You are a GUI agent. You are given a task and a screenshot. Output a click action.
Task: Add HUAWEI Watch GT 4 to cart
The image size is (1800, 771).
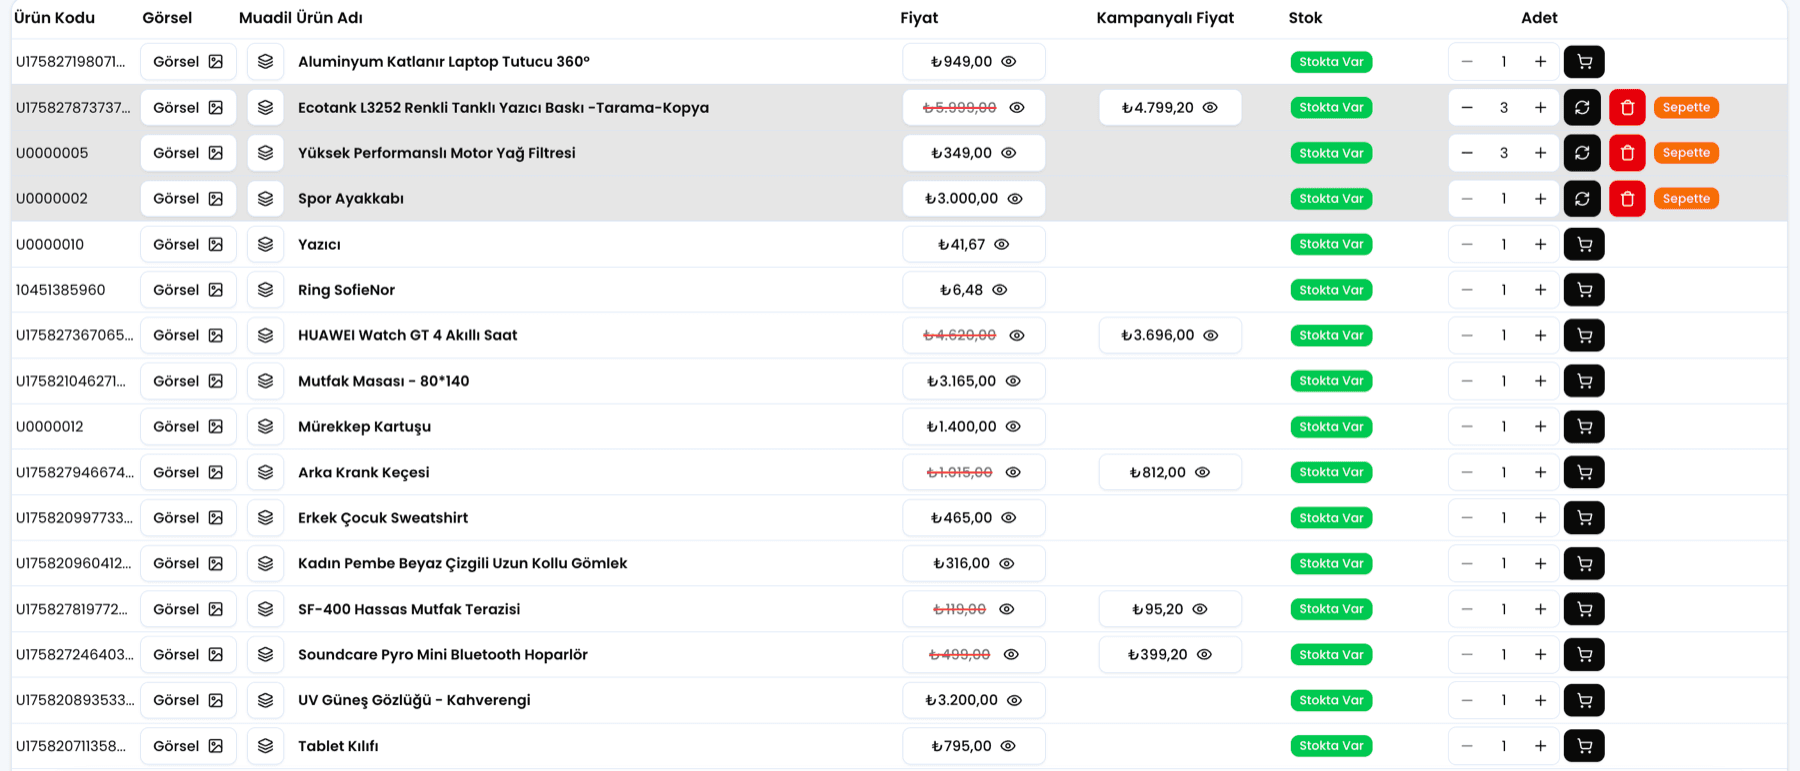(1584, 335)
